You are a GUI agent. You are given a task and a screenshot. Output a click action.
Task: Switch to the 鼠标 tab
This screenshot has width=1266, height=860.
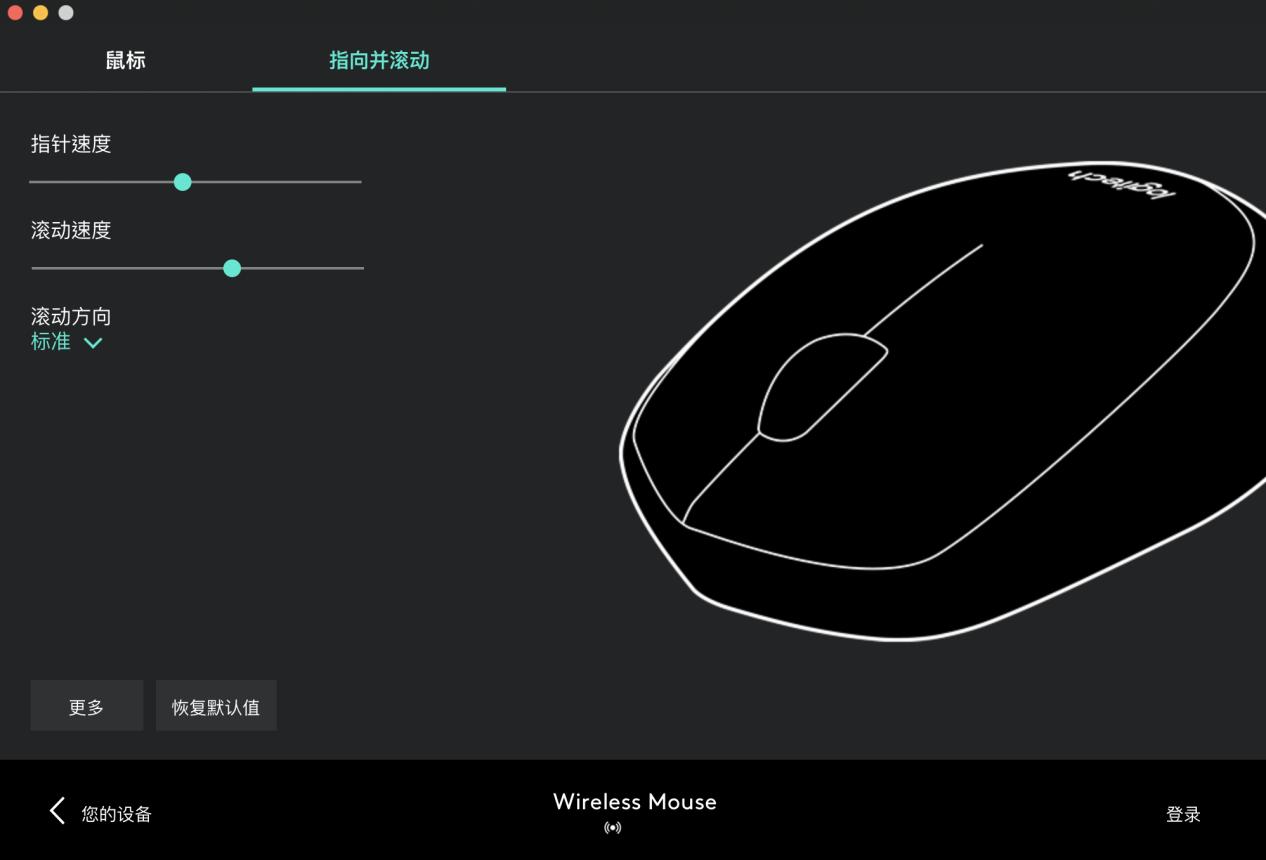[x=126, y=60]
